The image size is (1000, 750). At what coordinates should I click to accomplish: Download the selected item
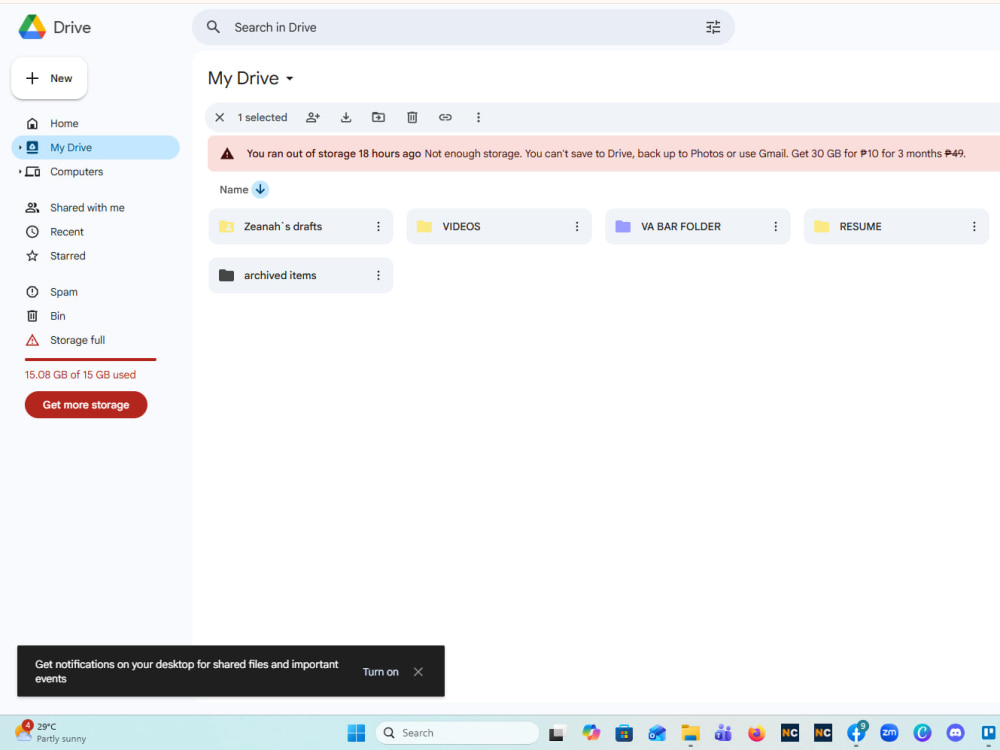point(346,117)
